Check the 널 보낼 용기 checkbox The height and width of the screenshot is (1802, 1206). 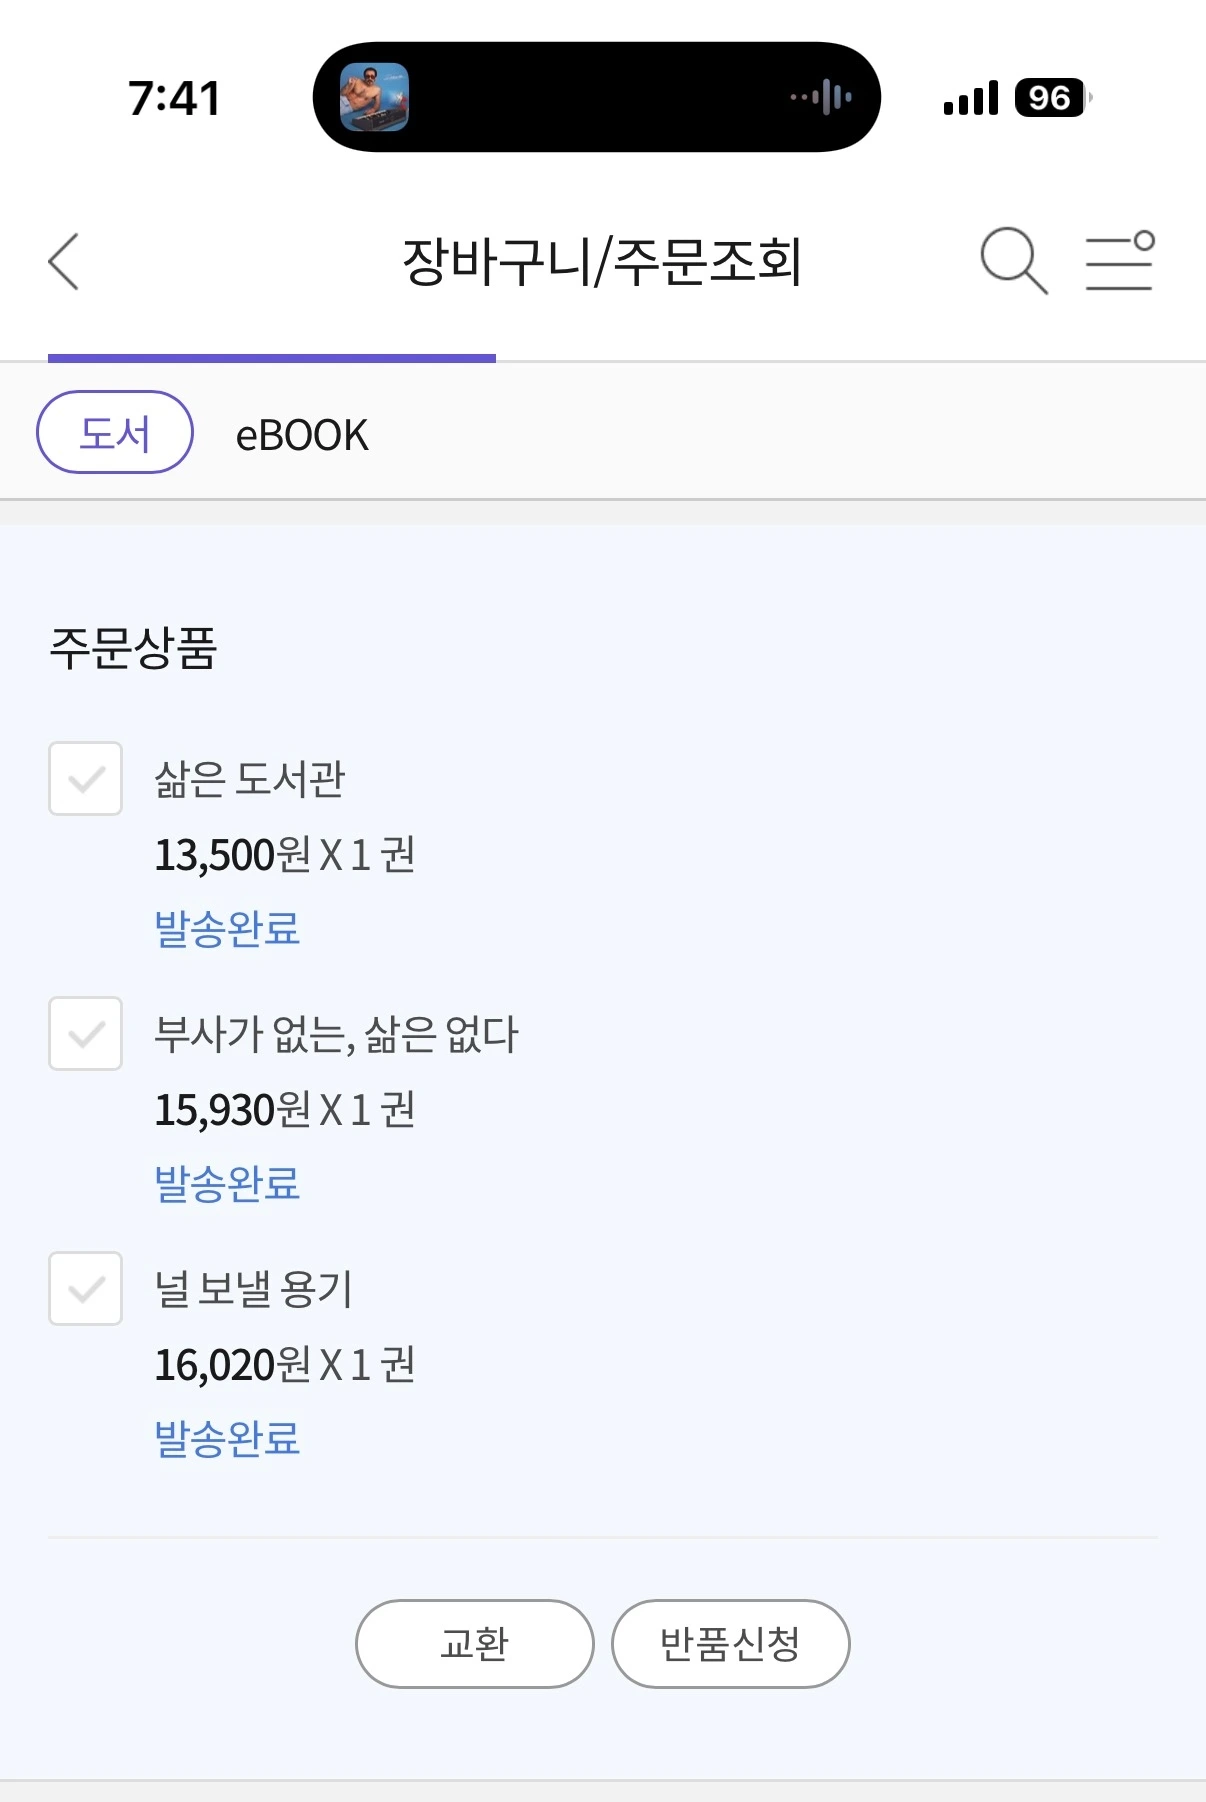click(86, 1288)
